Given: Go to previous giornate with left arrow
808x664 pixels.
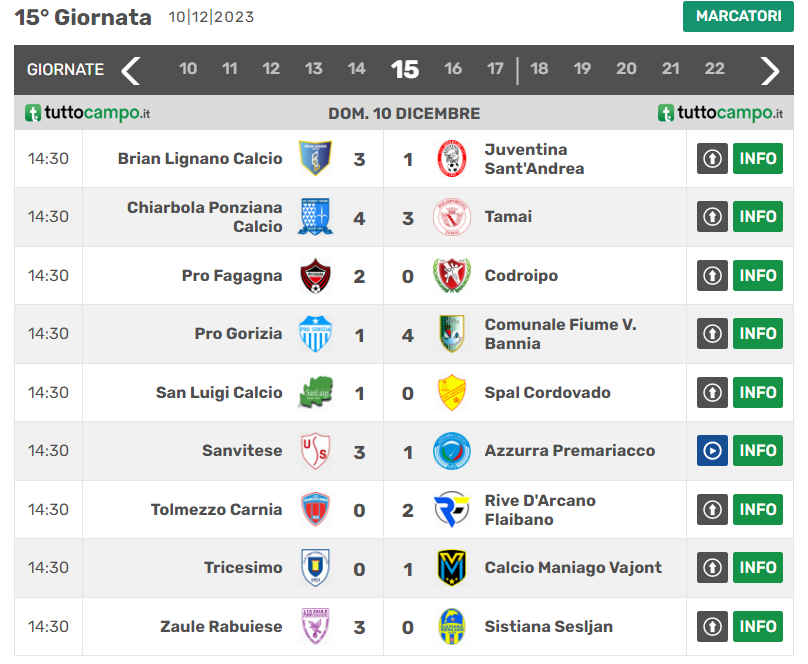Looking at the screenshot, I should coord(131,70).
